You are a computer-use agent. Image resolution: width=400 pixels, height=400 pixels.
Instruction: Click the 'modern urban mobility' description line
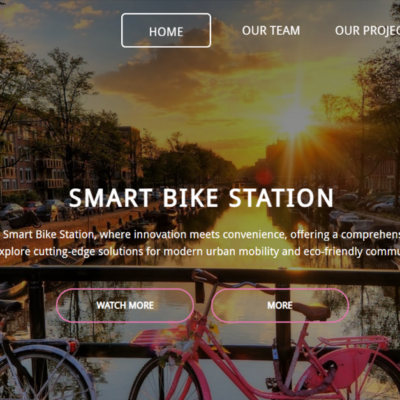point(200,251)
